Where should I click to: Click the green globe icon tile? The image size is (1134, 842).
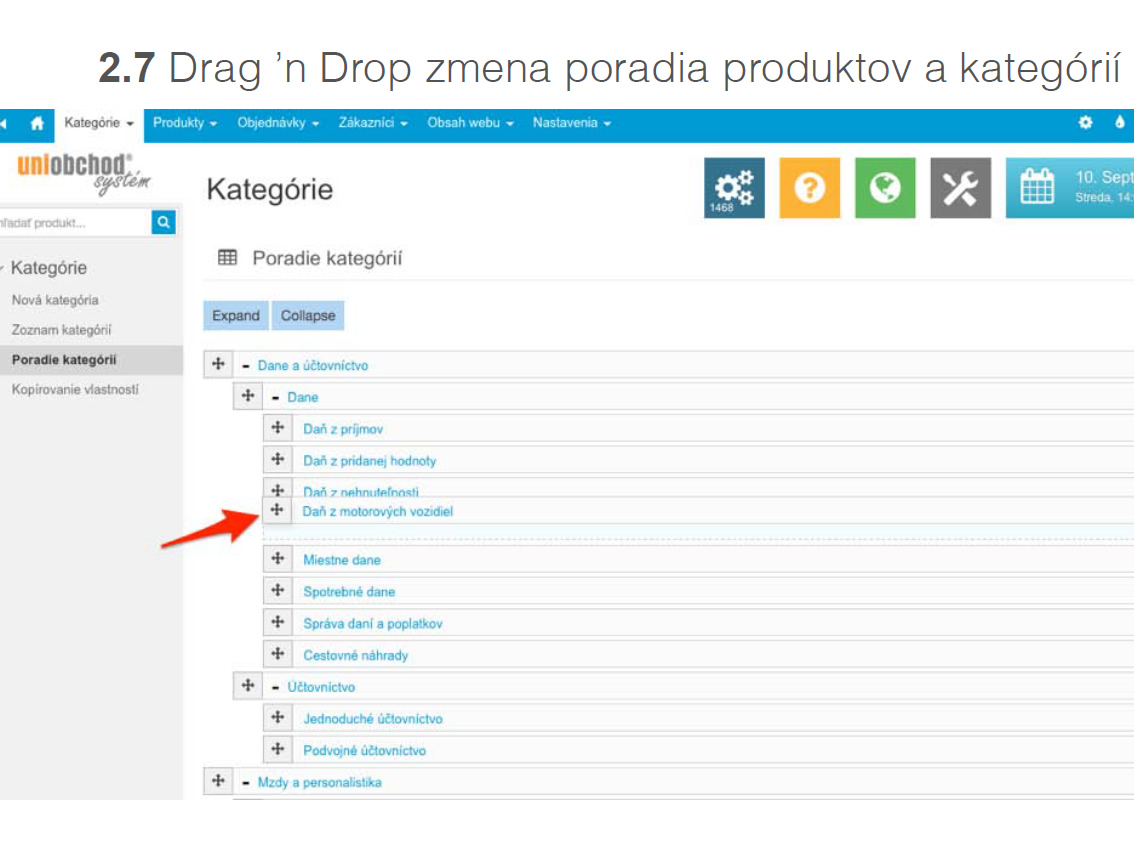tap(884, 188)
